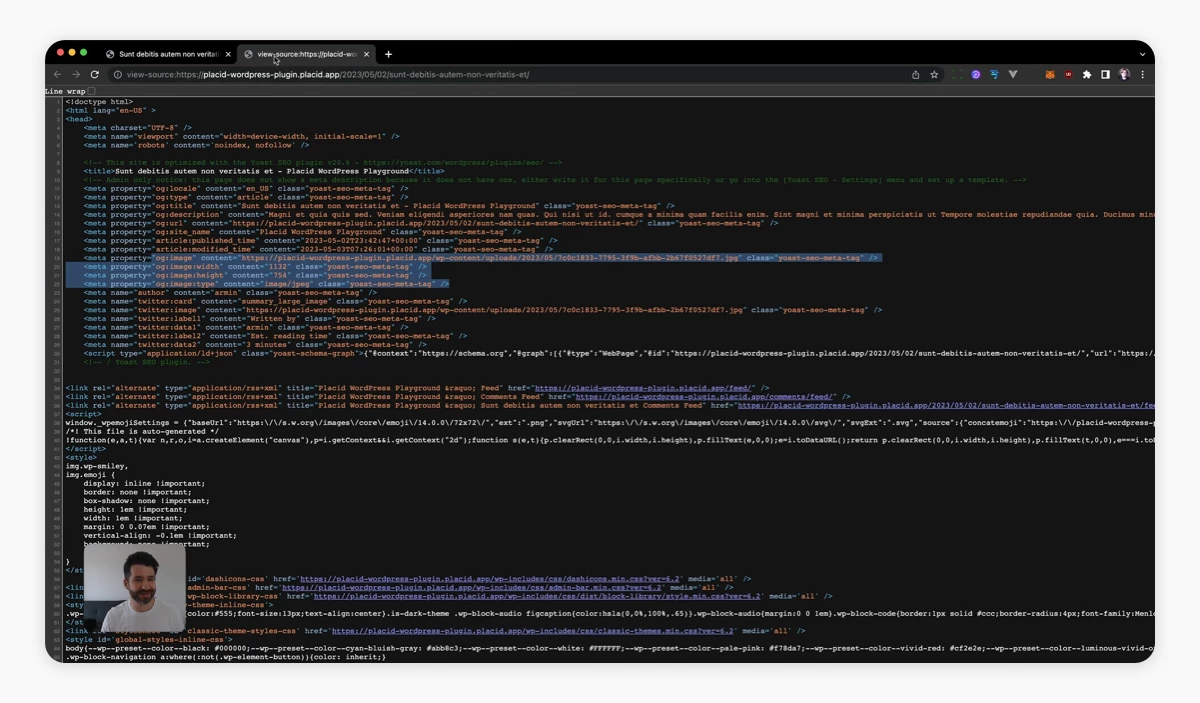This screenshot has width=1200, height=703.
Task: Open the placid-wordpress-plugin.placid.app/feed/ link
Action: (x=643, y=388)
